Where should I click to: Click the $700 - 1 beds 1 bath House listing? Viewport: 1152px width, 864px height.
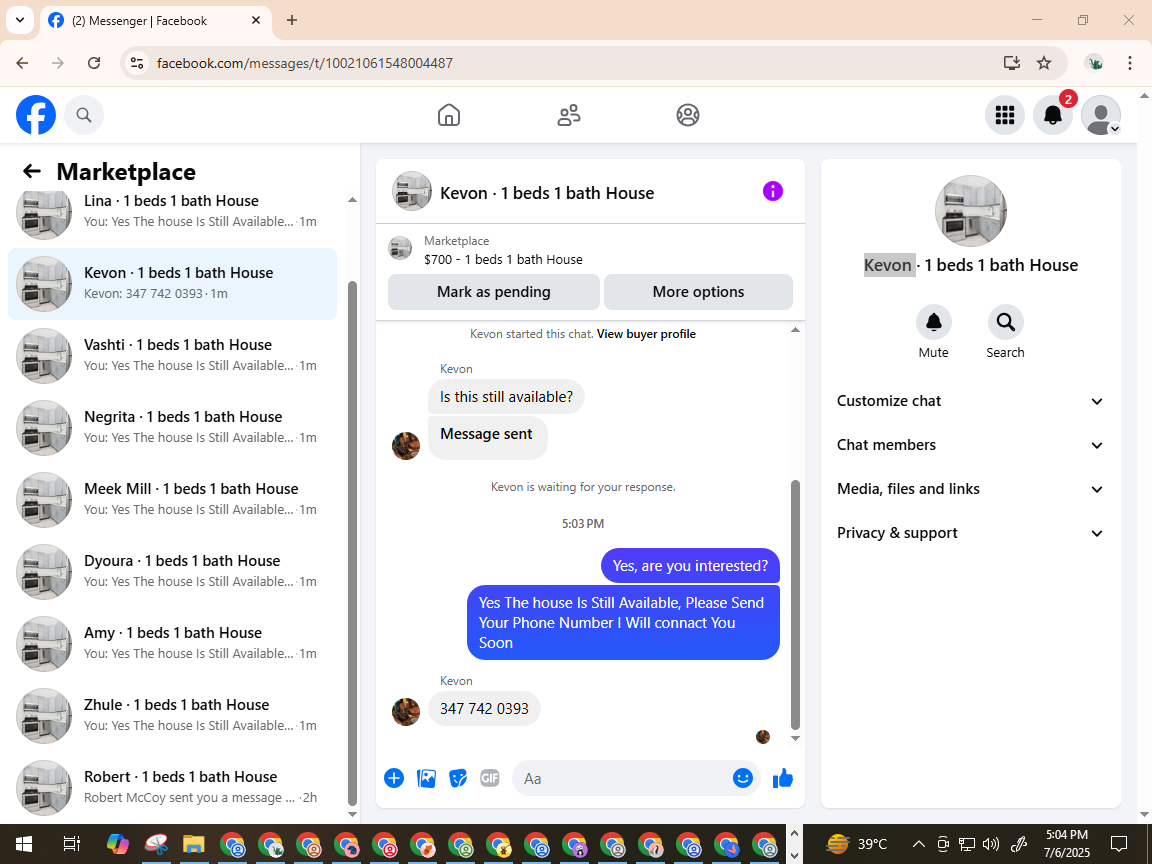coord(503,259)
